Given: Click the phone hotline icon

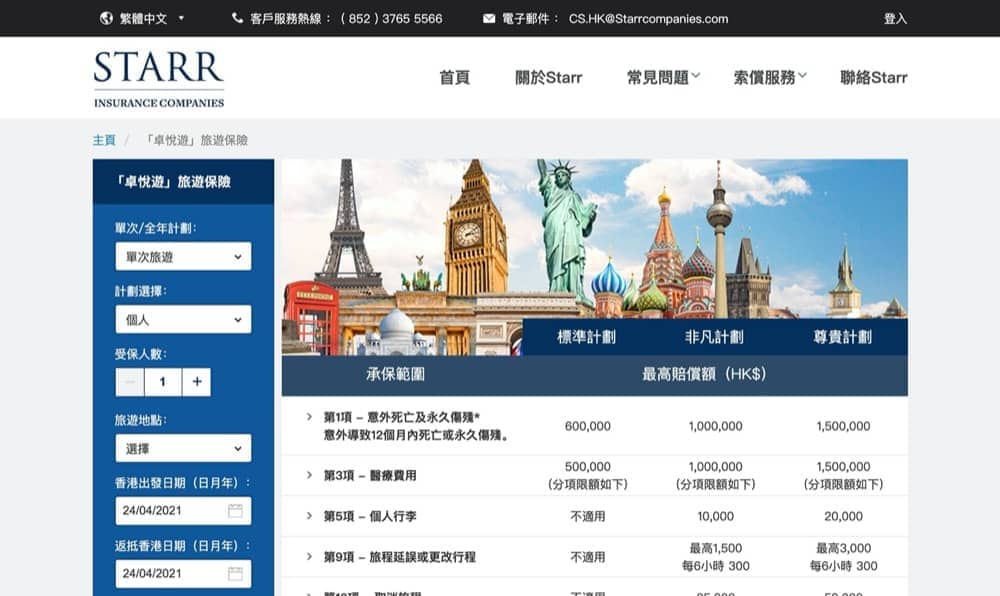Looking at the screenshot, I should click(x=237, y=18).
